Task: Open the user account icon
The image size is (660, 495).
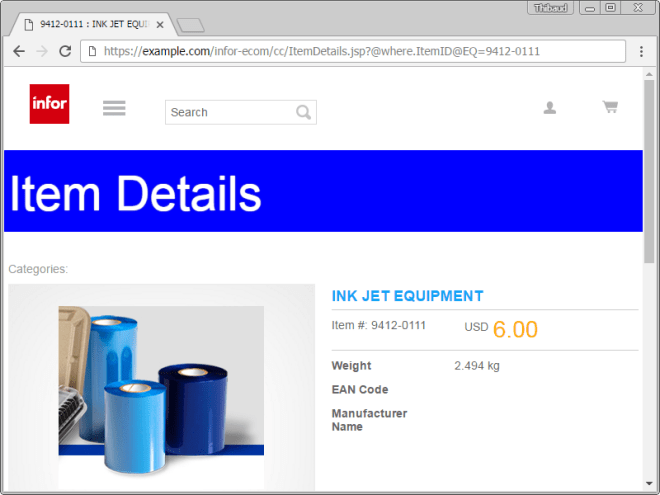Action: 549,108
